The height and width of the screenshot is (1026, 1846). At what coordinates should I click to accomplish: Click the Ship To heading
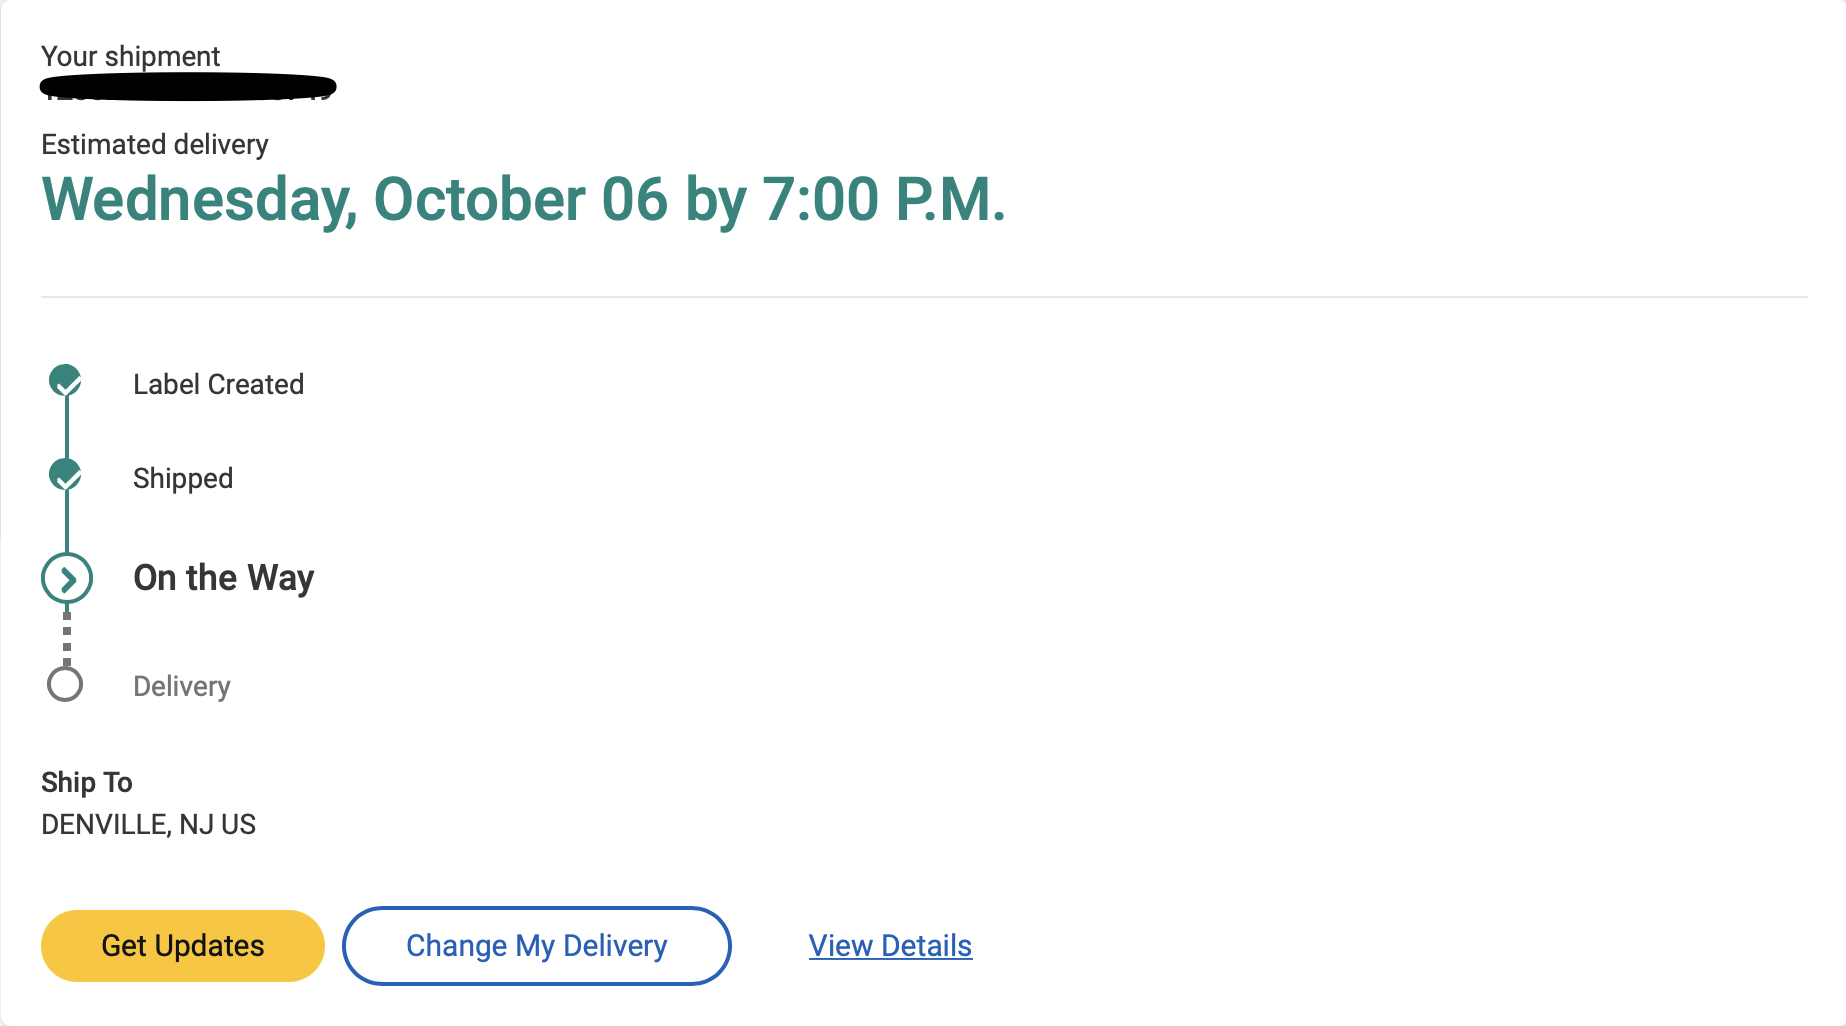click(x=87, y=783)
